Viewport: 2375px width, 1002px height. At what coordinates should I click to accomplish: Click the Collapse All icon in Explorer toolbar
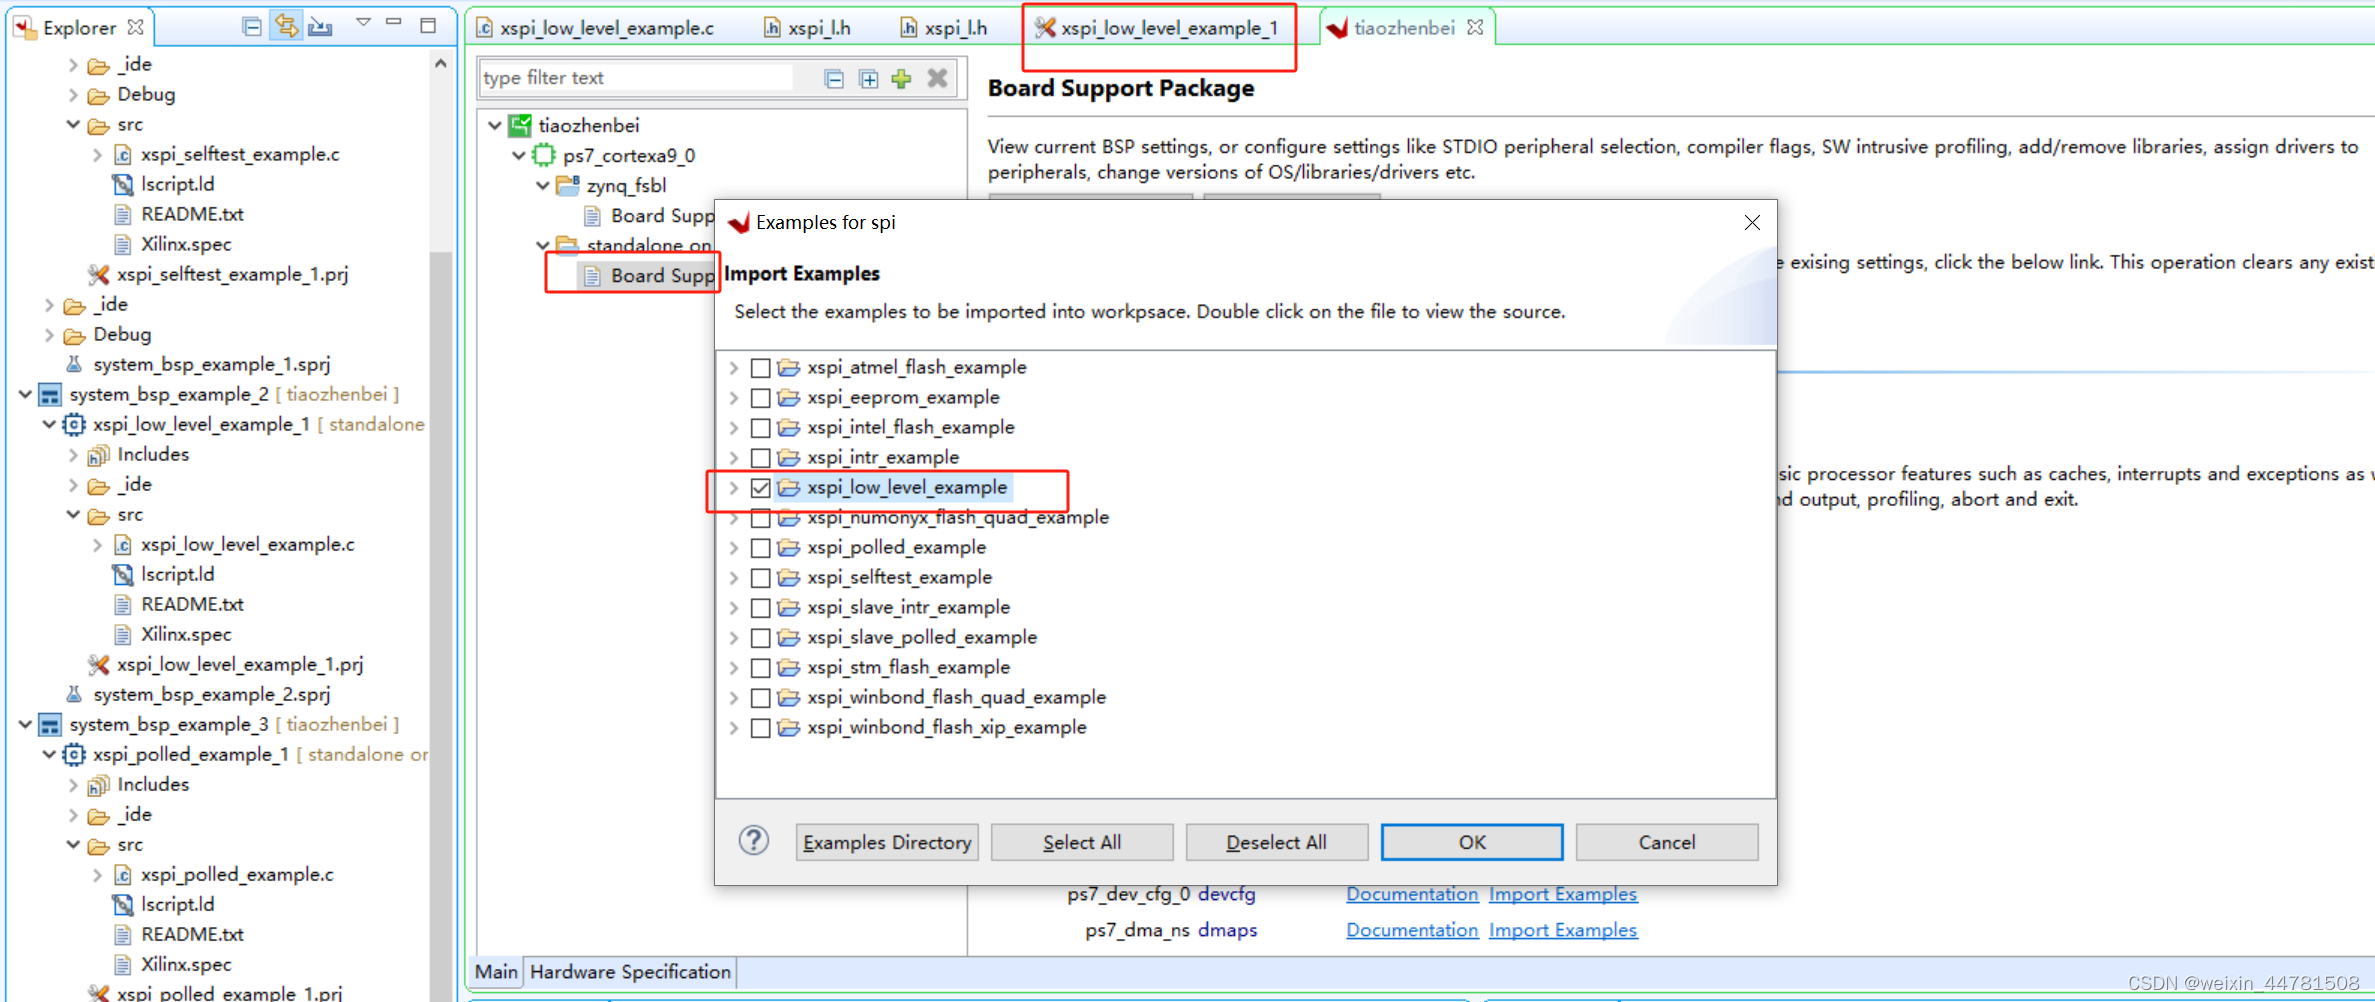(252, 26)
